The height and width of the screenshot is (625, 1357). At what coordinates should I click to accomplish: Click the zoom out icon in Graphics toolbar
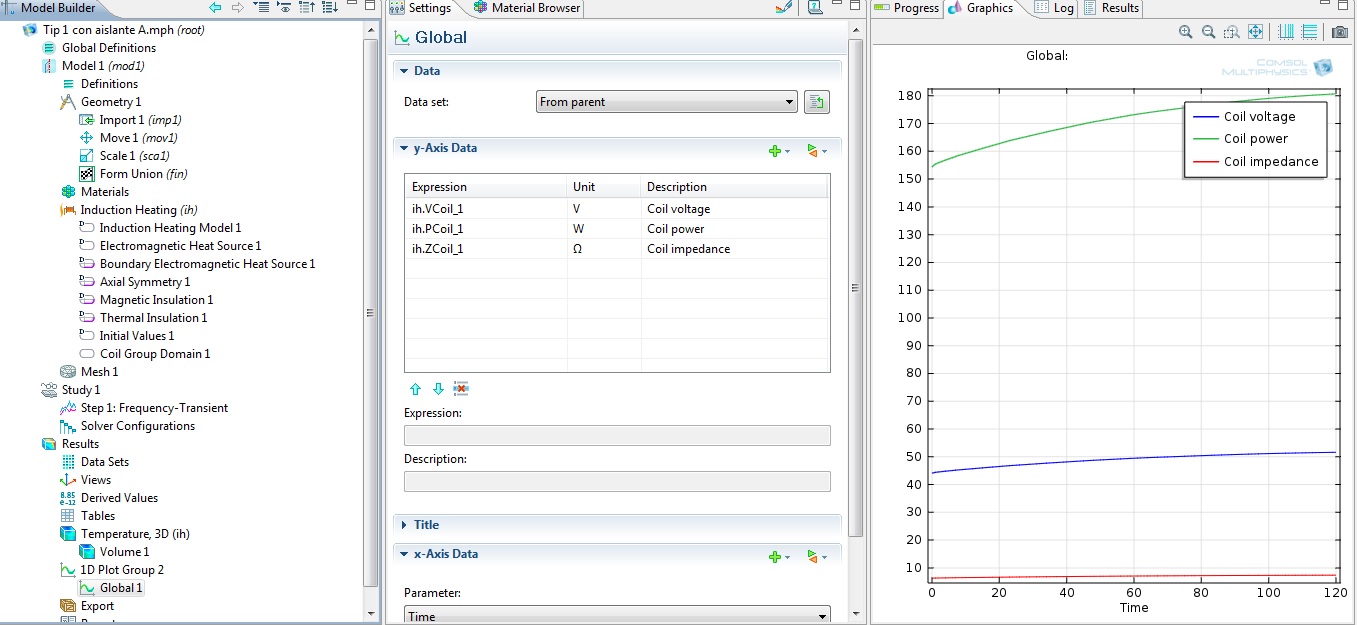point(1208,32)
